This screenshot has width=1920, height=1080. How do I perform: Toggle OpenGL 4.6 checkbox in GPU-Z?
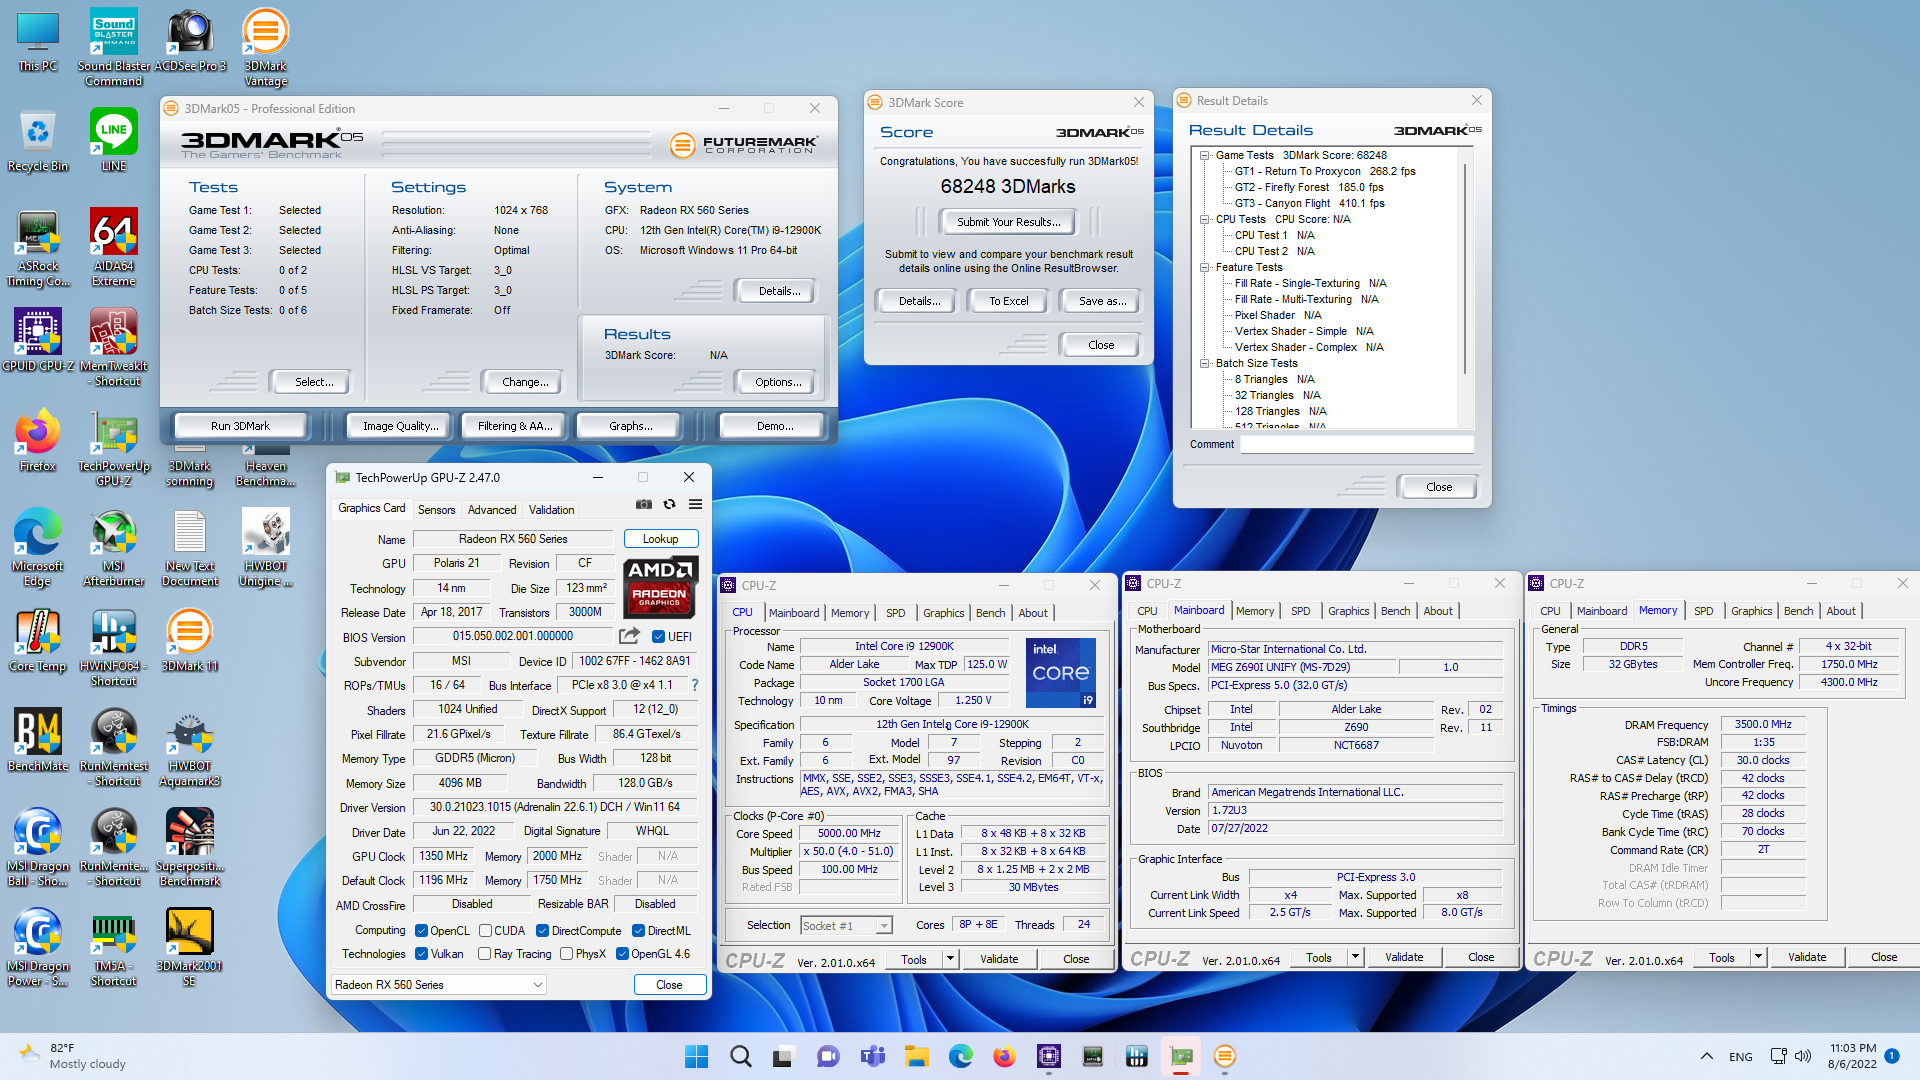[622, 954]
